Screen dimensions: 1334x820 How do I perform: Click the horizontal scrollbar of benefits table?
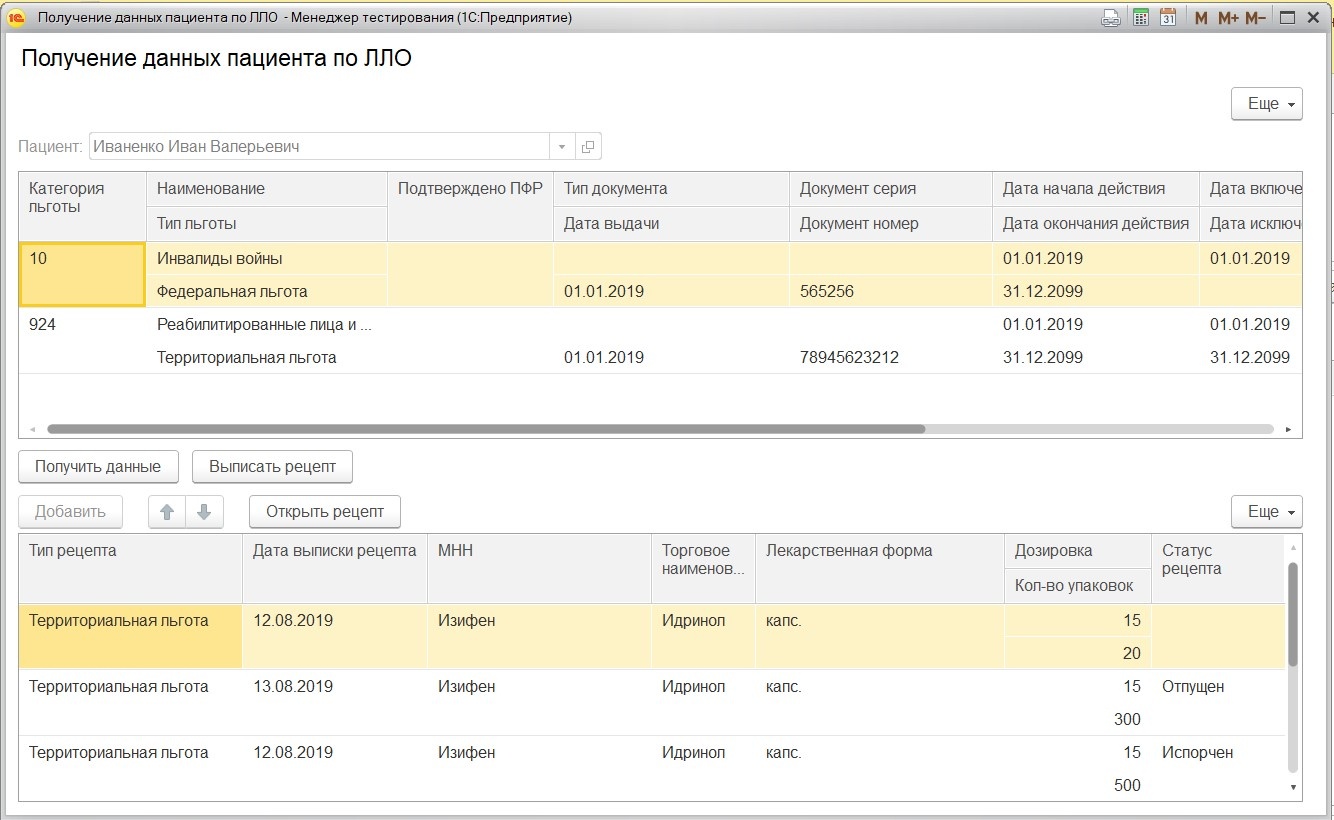point(485,429)
